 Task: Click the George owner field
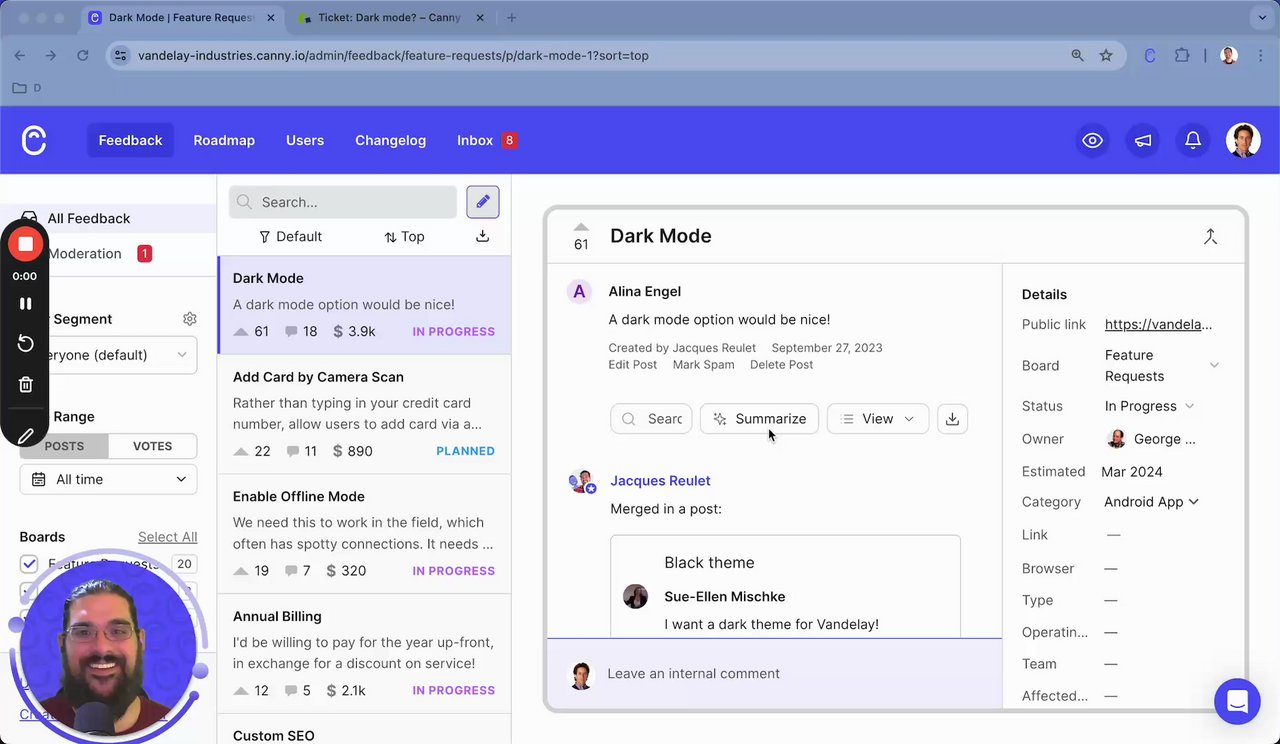[1152, 439]
